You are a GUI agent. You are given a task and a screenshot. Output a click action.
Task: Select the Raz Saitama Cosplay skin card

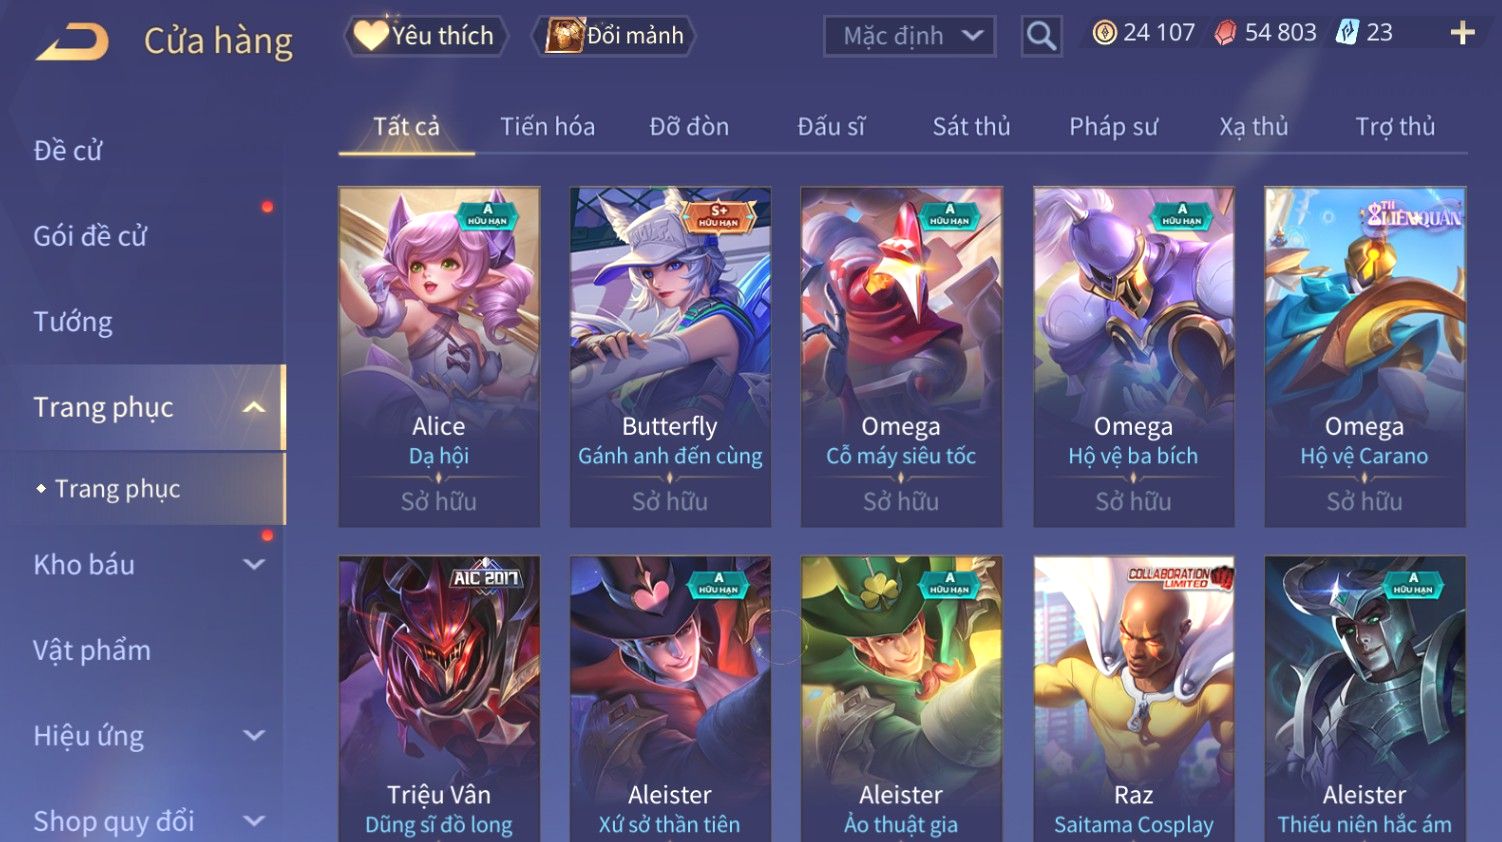1133,699
